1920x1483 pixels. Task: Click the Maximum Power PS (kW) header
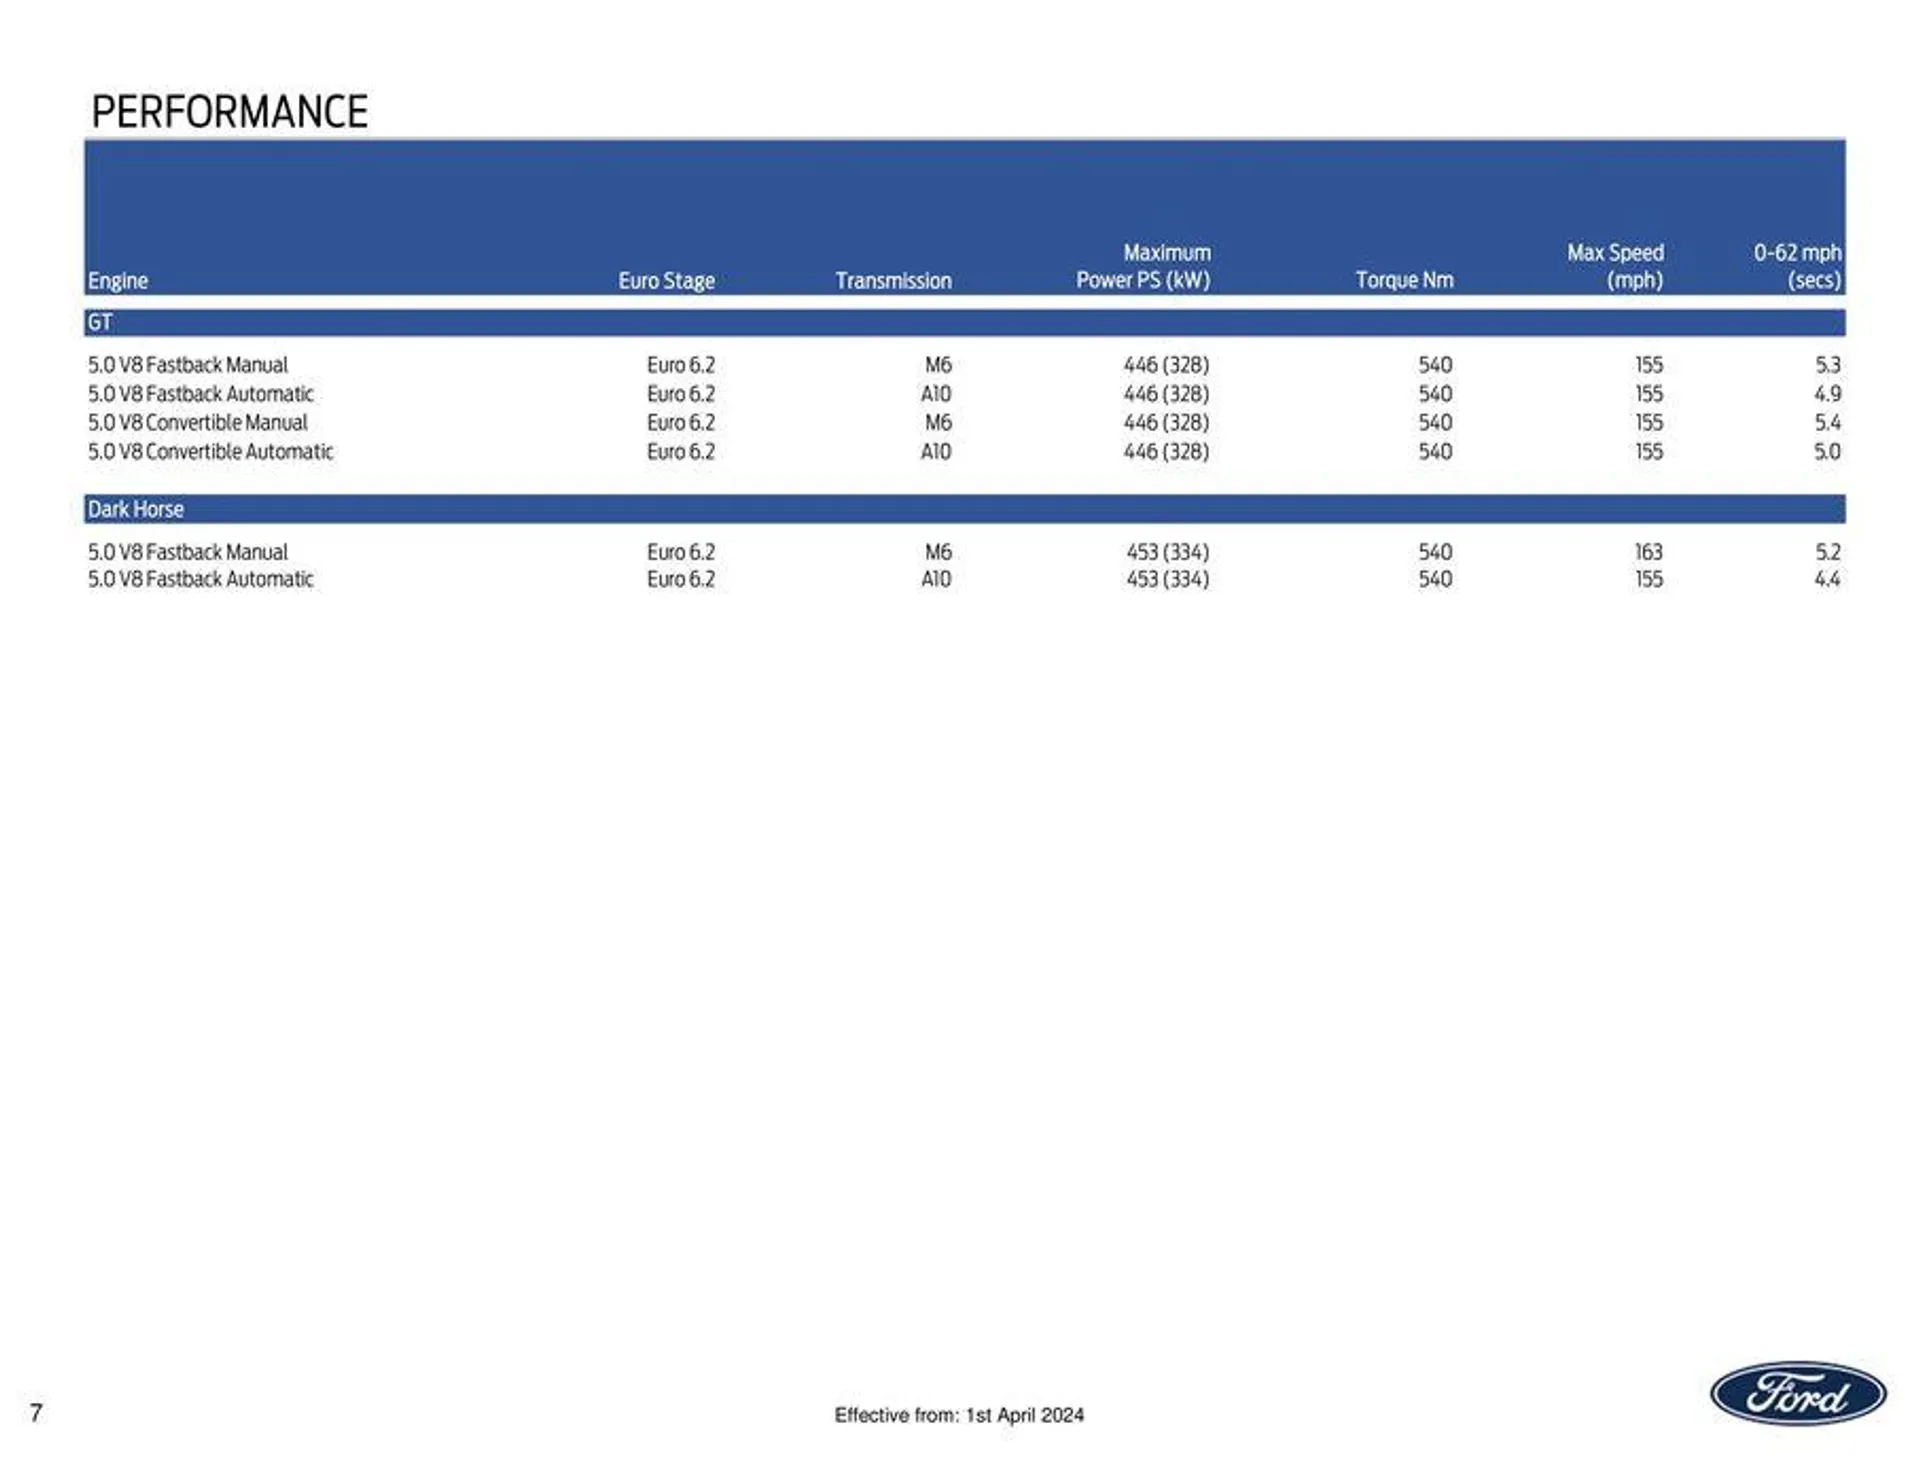1143,266
